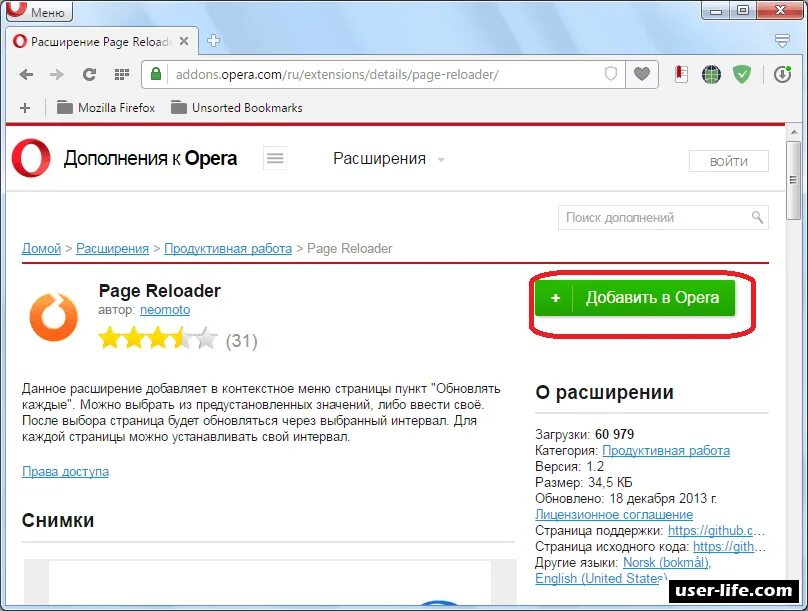The height and width of the screenshot is (611, 808).
Task: Close the Page Reloader tab
Action: point(184,41)
